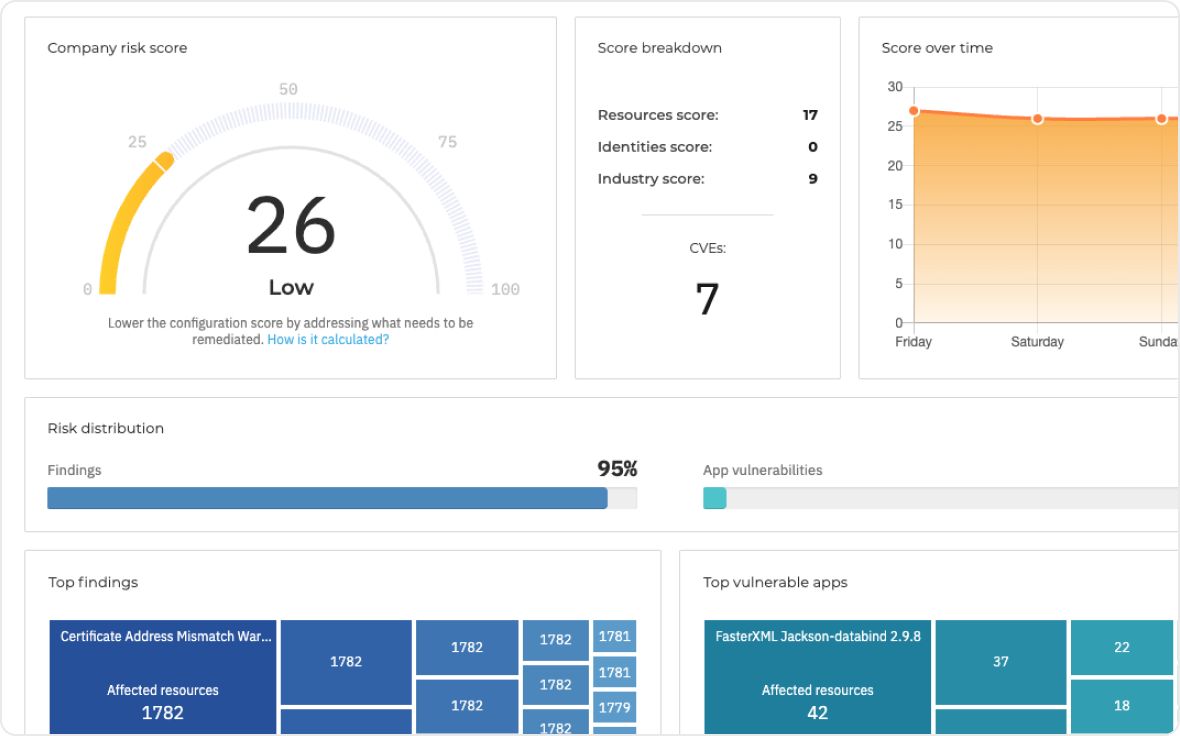1180x736 pixels.
Task: Select the Sunday data point
Action: 1161,118
